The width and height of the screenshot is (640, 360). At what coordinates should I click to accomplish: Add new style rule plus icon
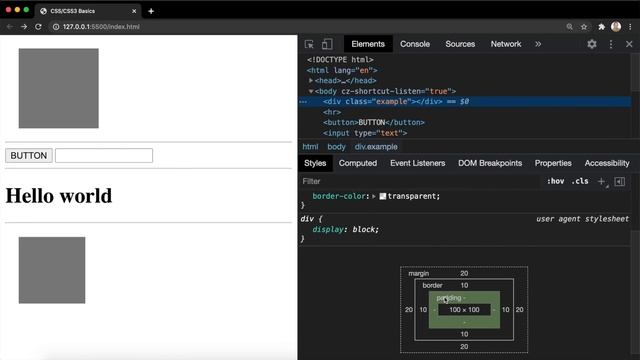coord(602,182)
